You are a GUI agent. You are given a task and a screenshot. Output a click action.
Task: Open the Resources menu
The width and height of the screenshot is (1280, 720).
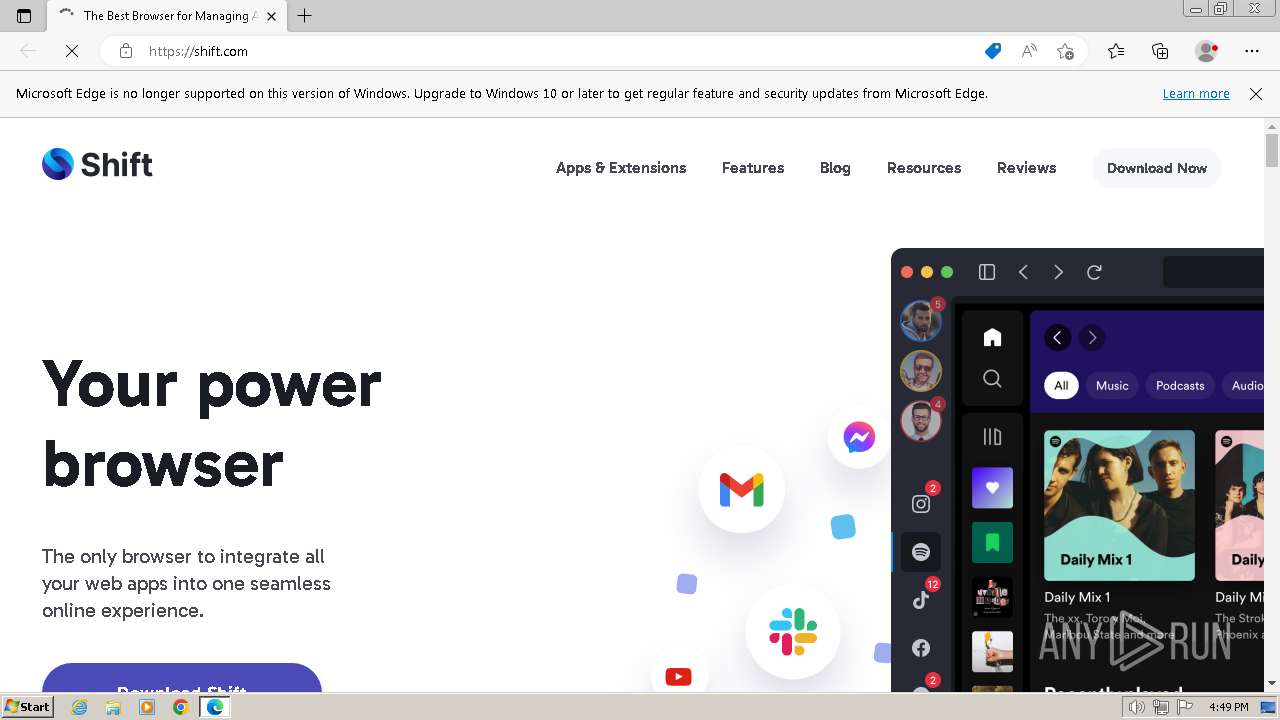pyautogui.click(x=924, y=168)
